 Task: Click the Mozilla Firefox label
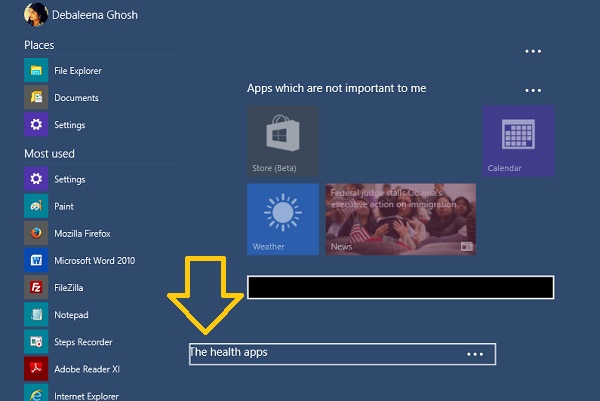pos(82,234)
